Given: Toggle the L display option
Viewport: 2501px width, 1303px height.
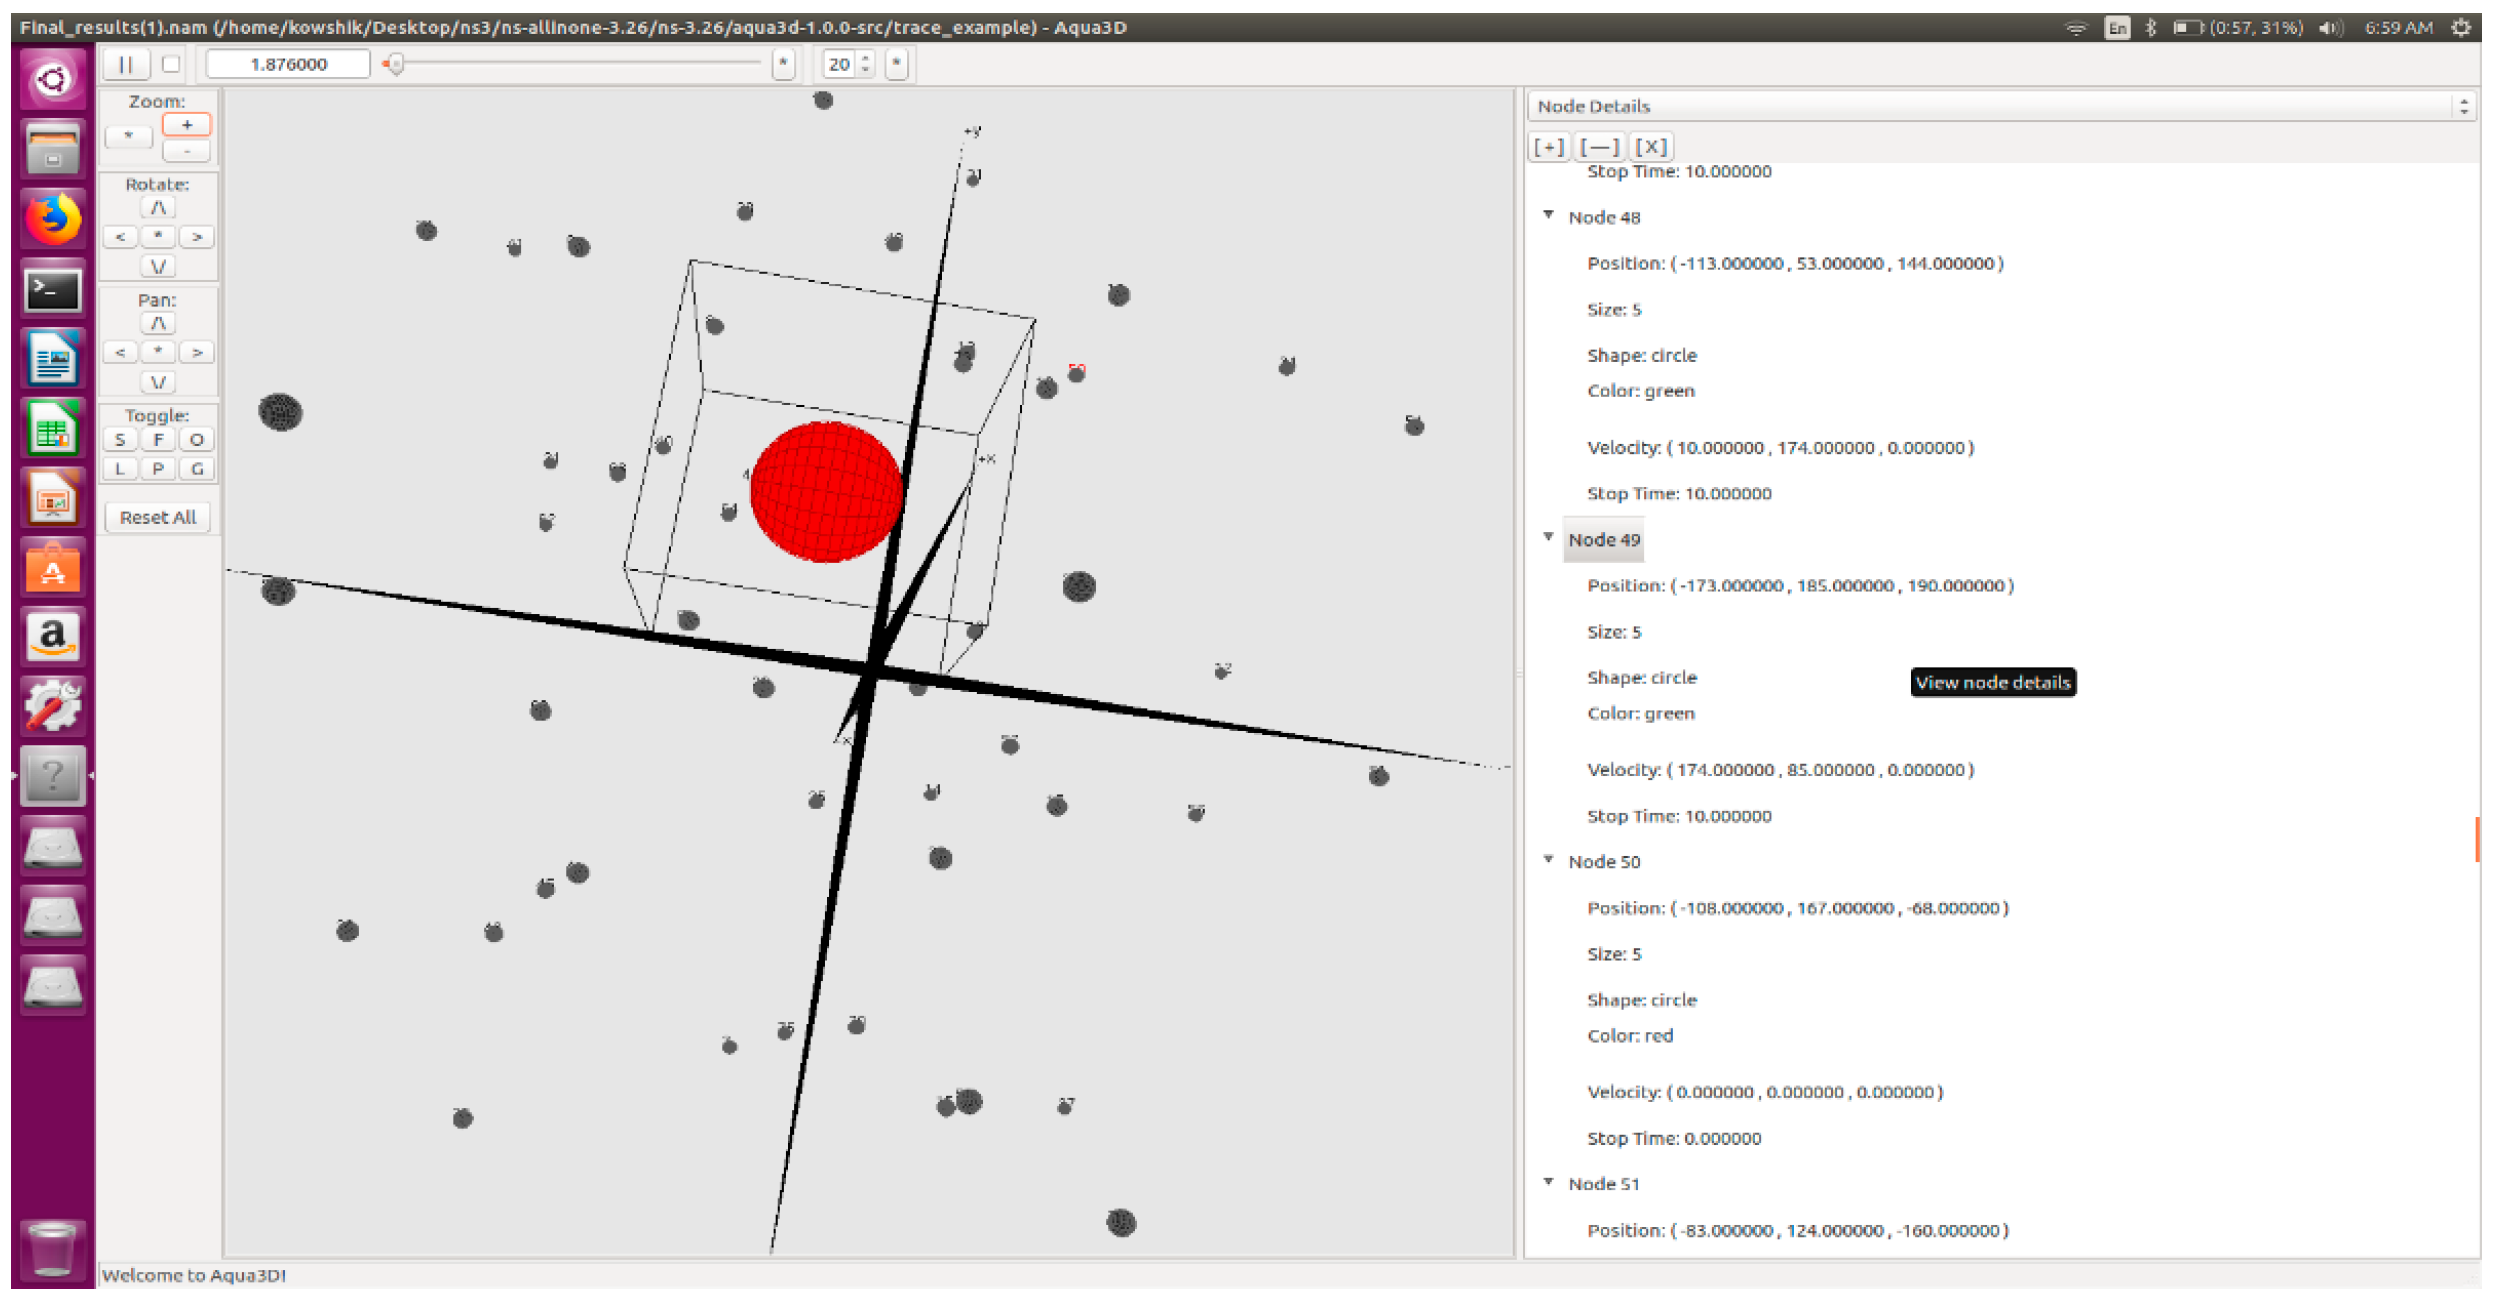Looking at the screenshot, I should point(120,469).
